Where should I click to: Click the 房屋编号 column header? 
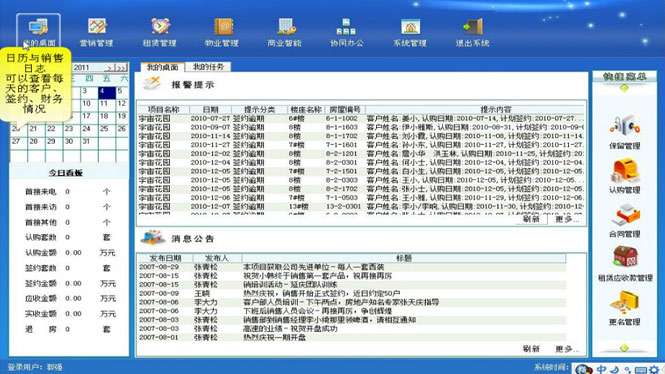coord(344,109)
